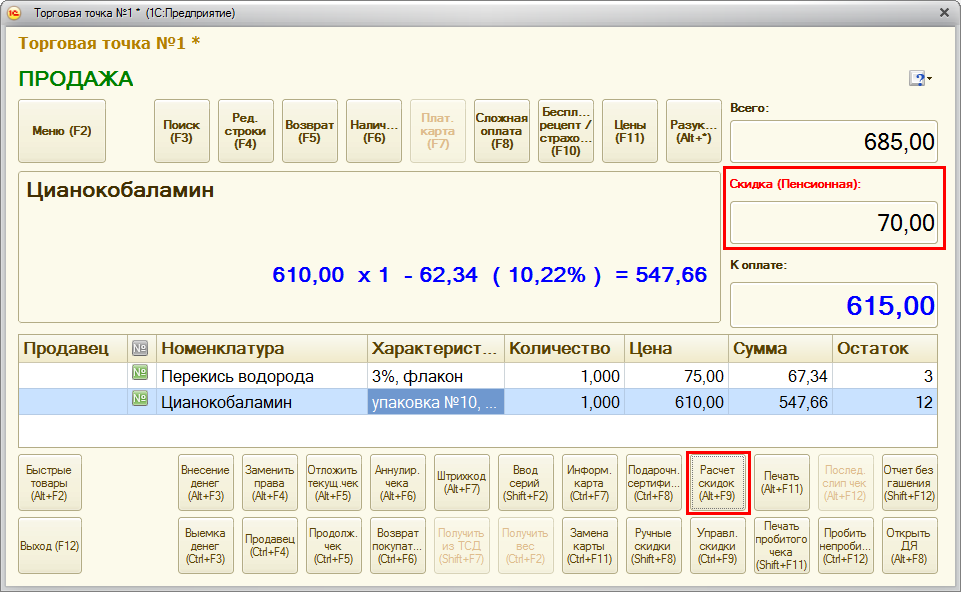The width and height of the screenshot is (961, 592).
Task: Click Возврат (F5) button
Action: 309,131
